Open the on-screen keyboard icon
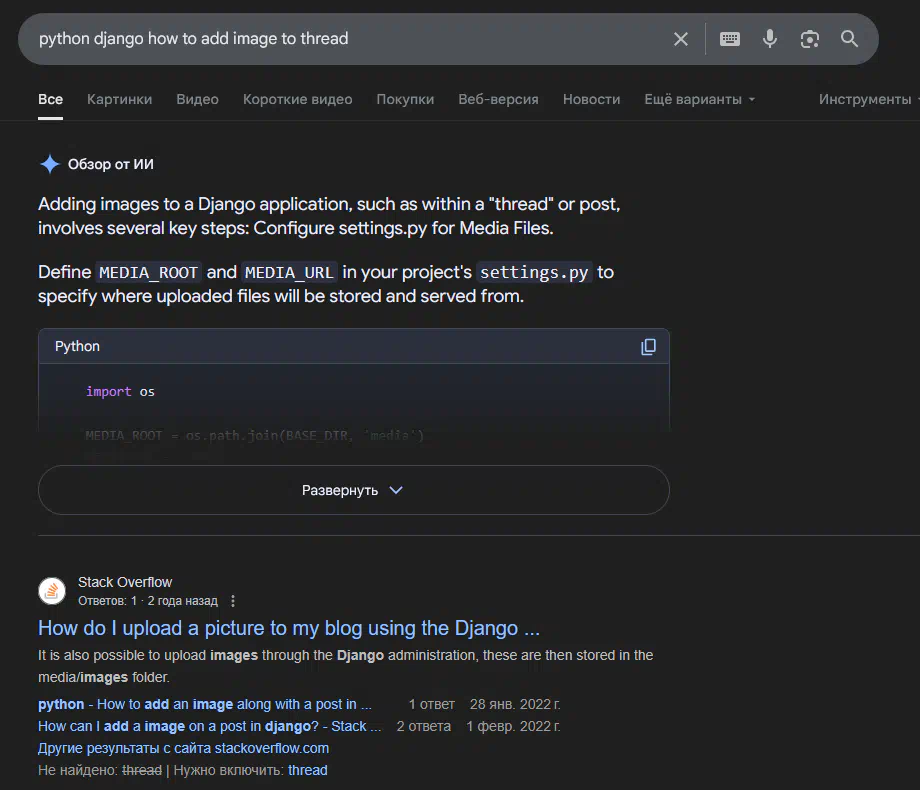 tap(729, 39)
